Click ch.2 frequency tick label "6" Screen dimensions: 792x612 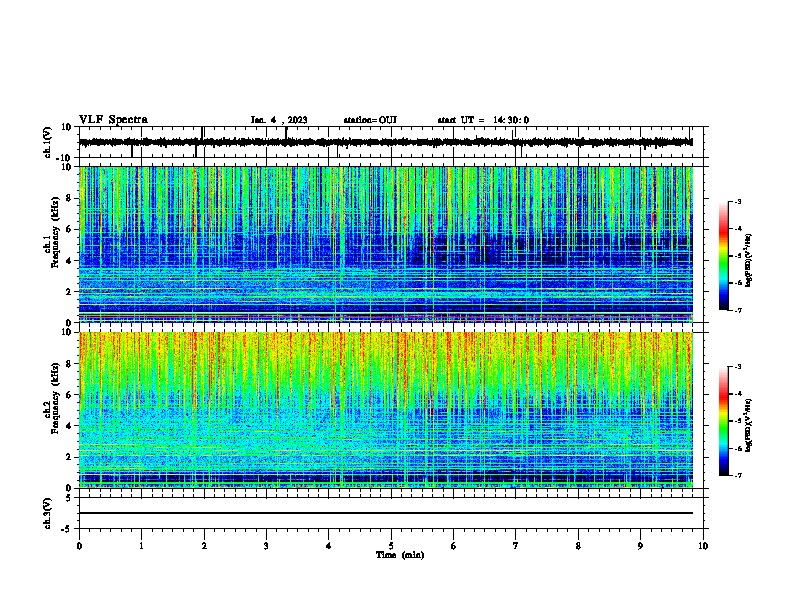[x=69, y=395]
